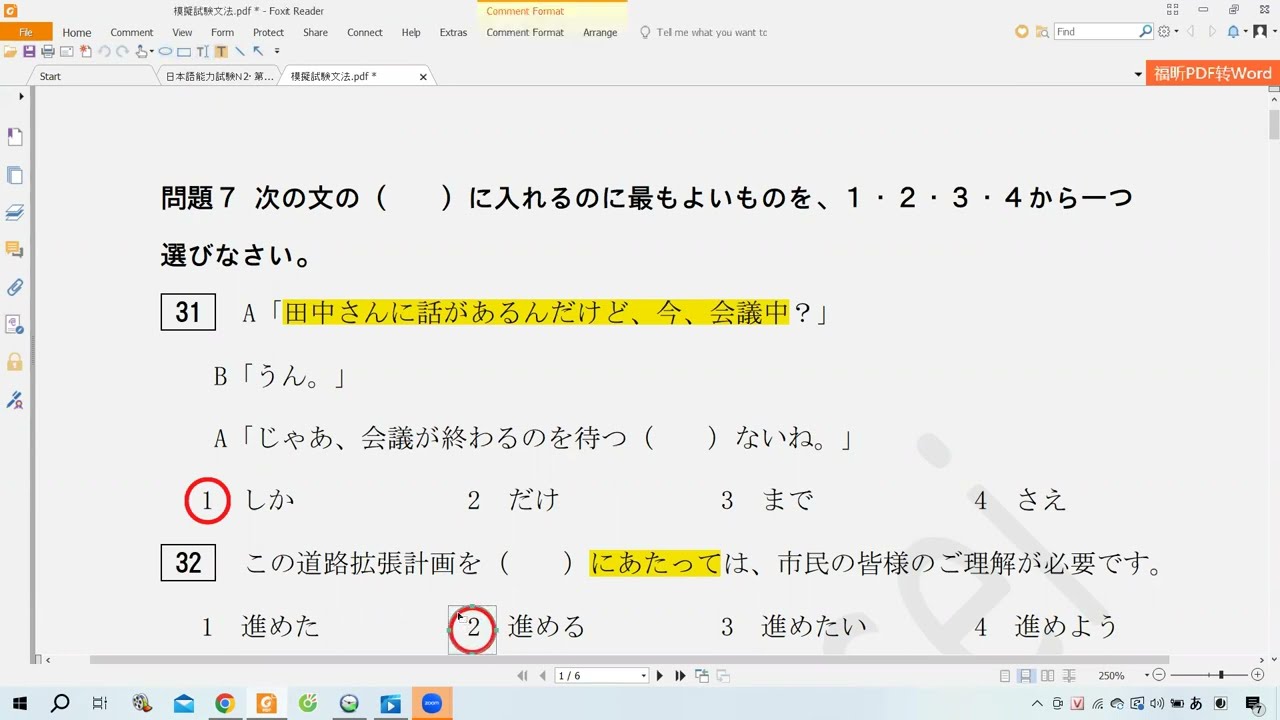
Task: Open the Pages thumbnails panel
Action: (x=15, y=175)
